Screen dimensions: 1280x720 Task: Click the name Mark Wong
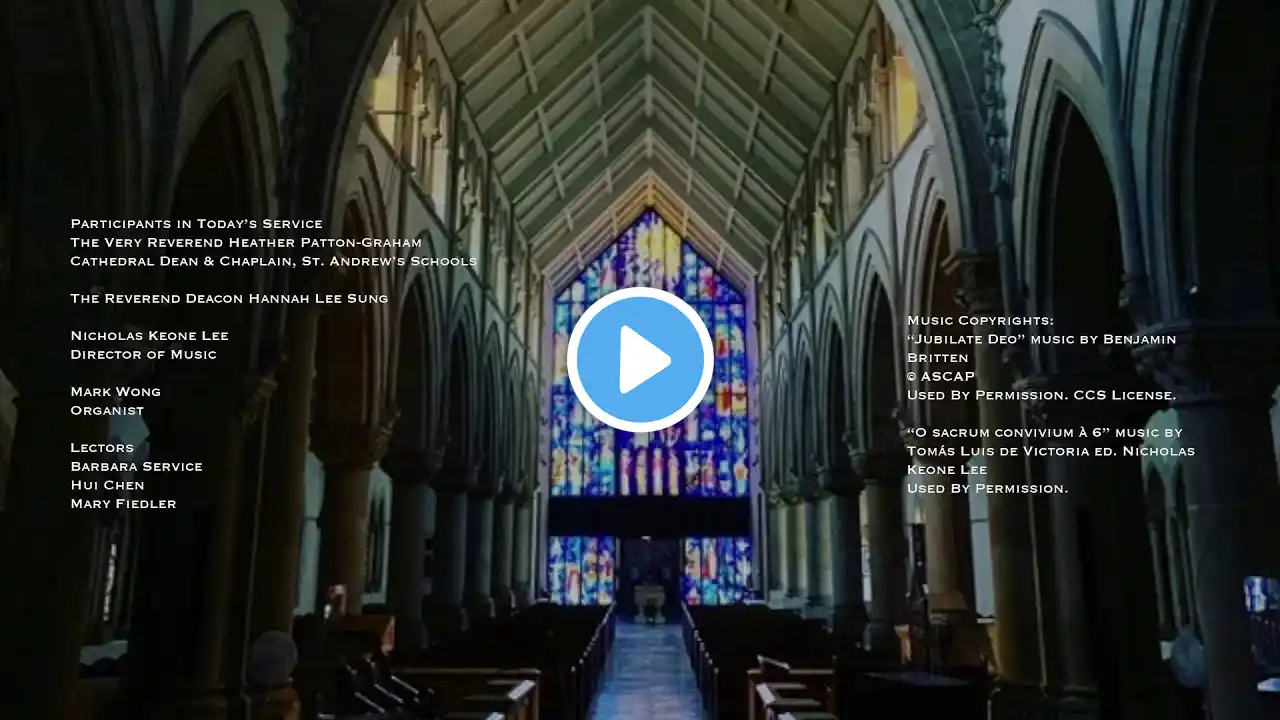tap(115, 392)
